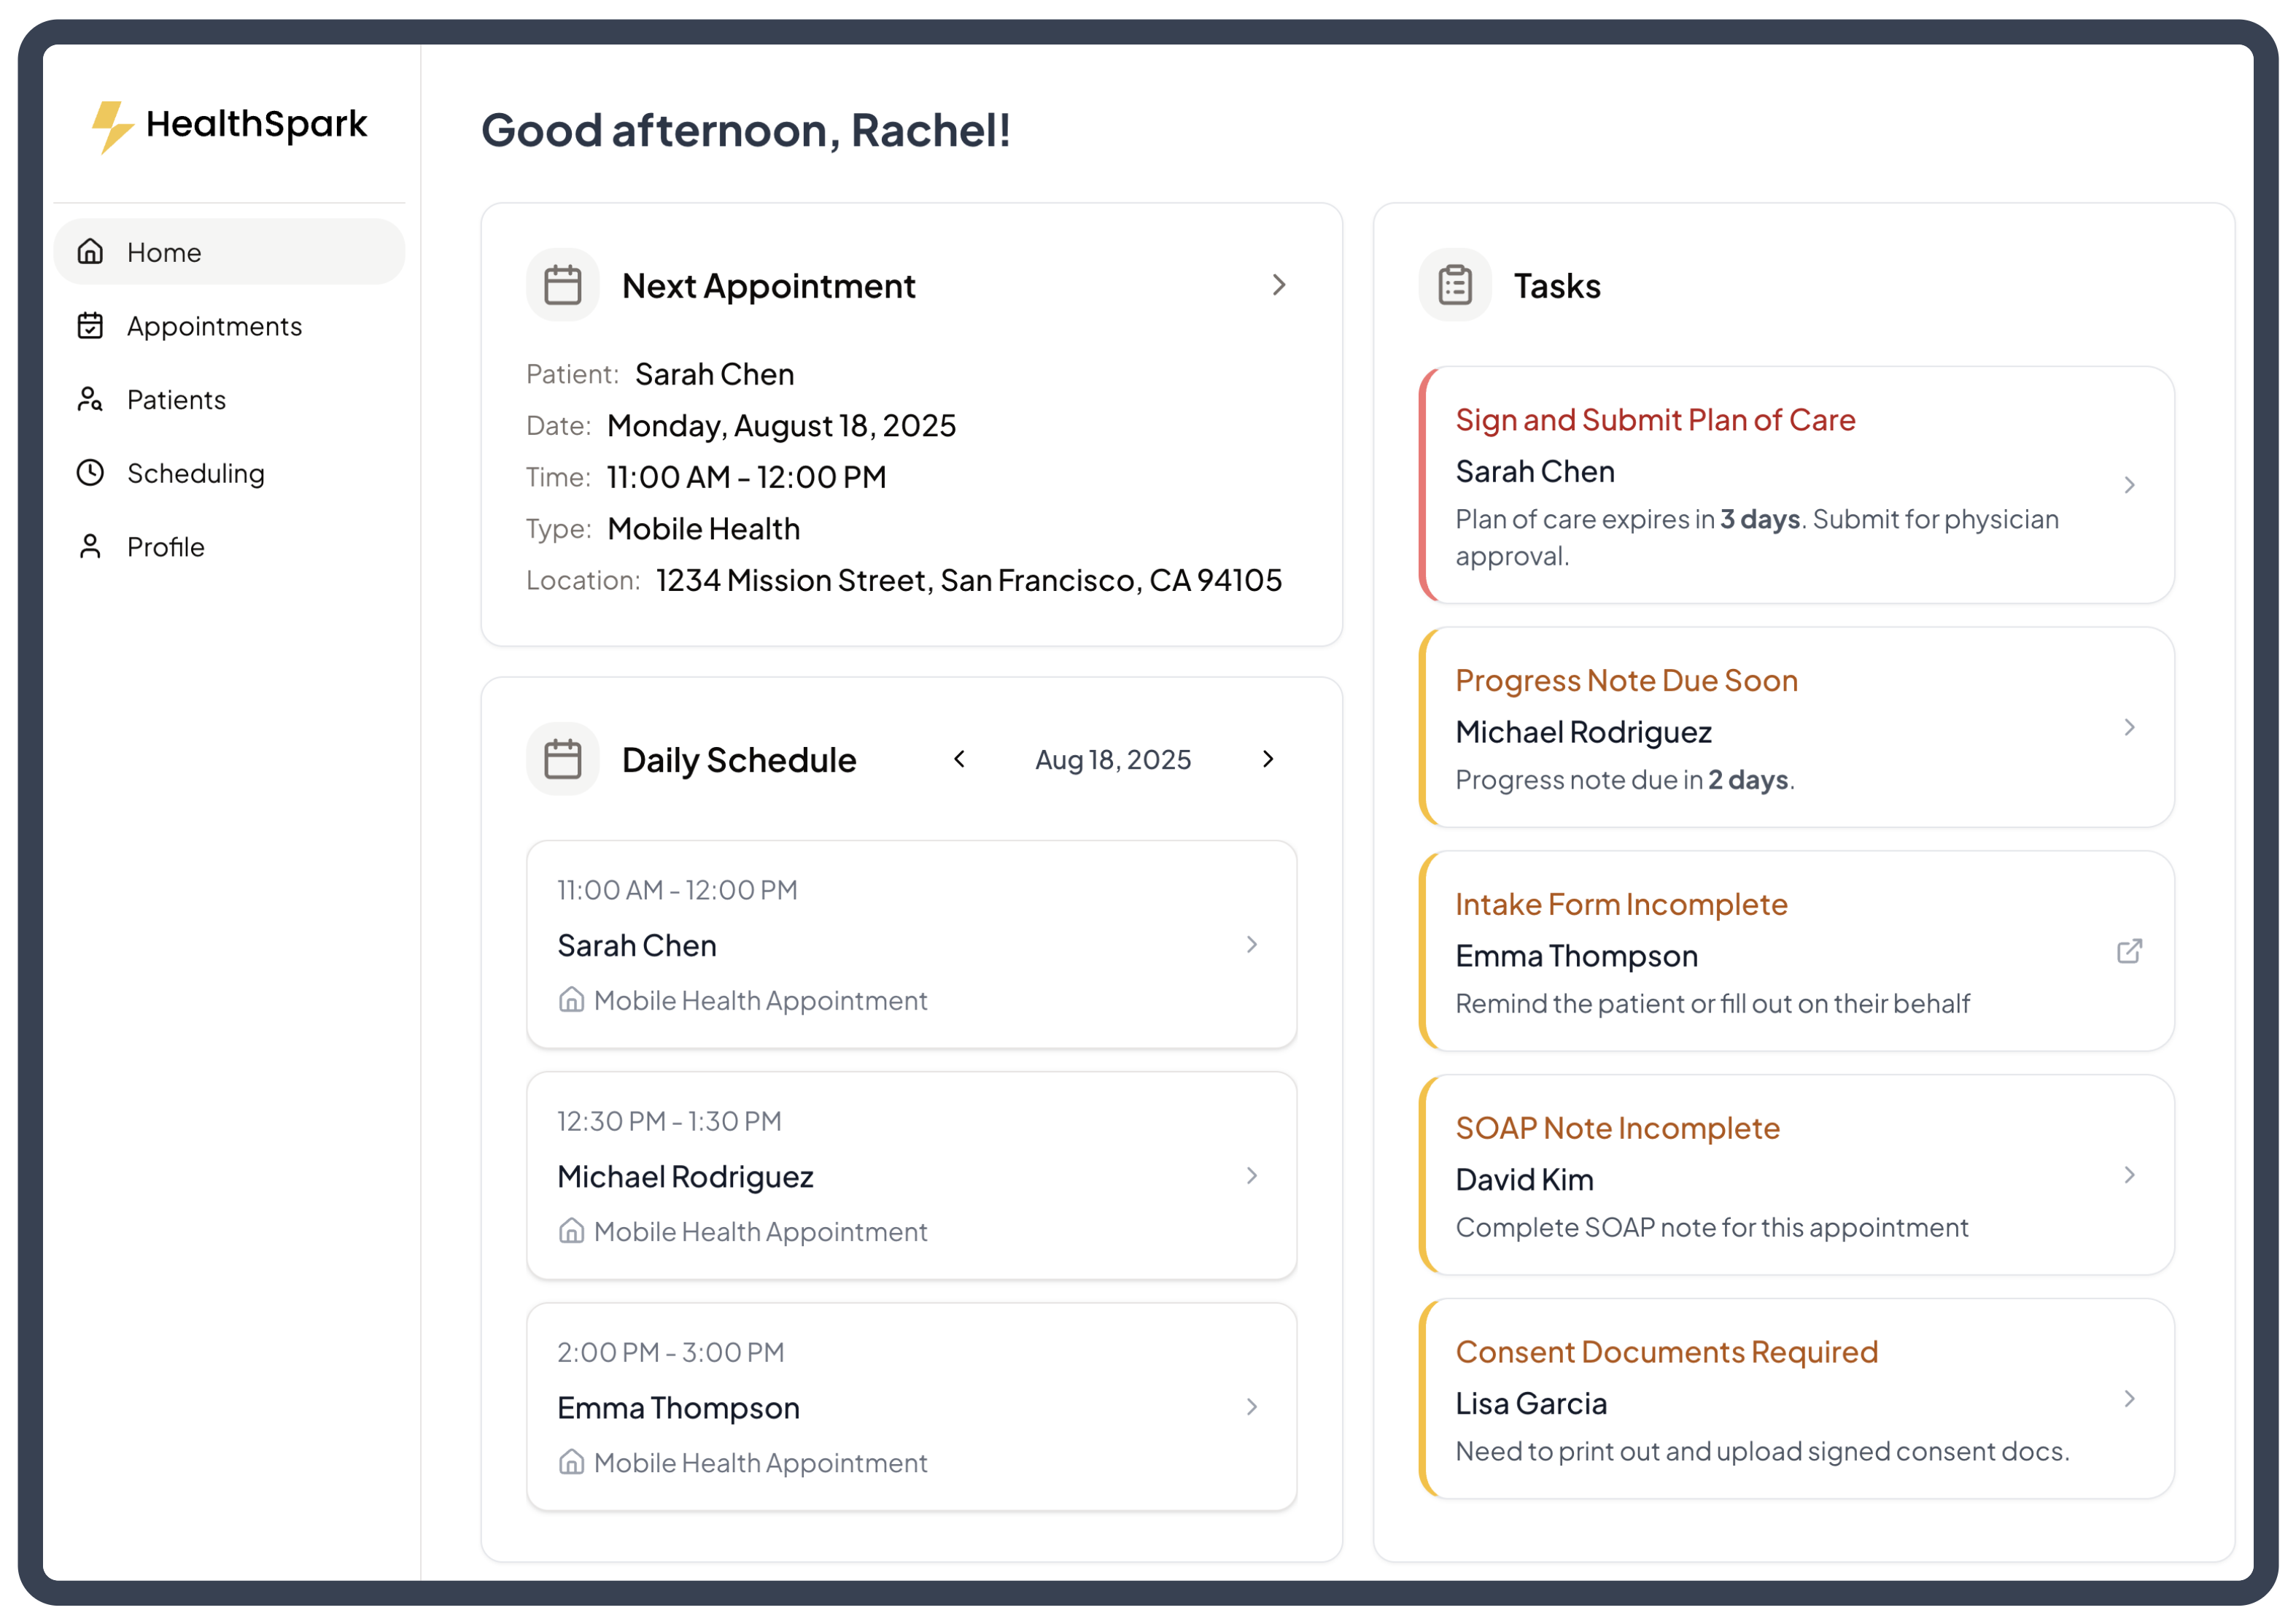The height and width of the screenshot is (1621, 2296).
Task: Go to next day in Daily Schedule
Action: point(1267,759)
